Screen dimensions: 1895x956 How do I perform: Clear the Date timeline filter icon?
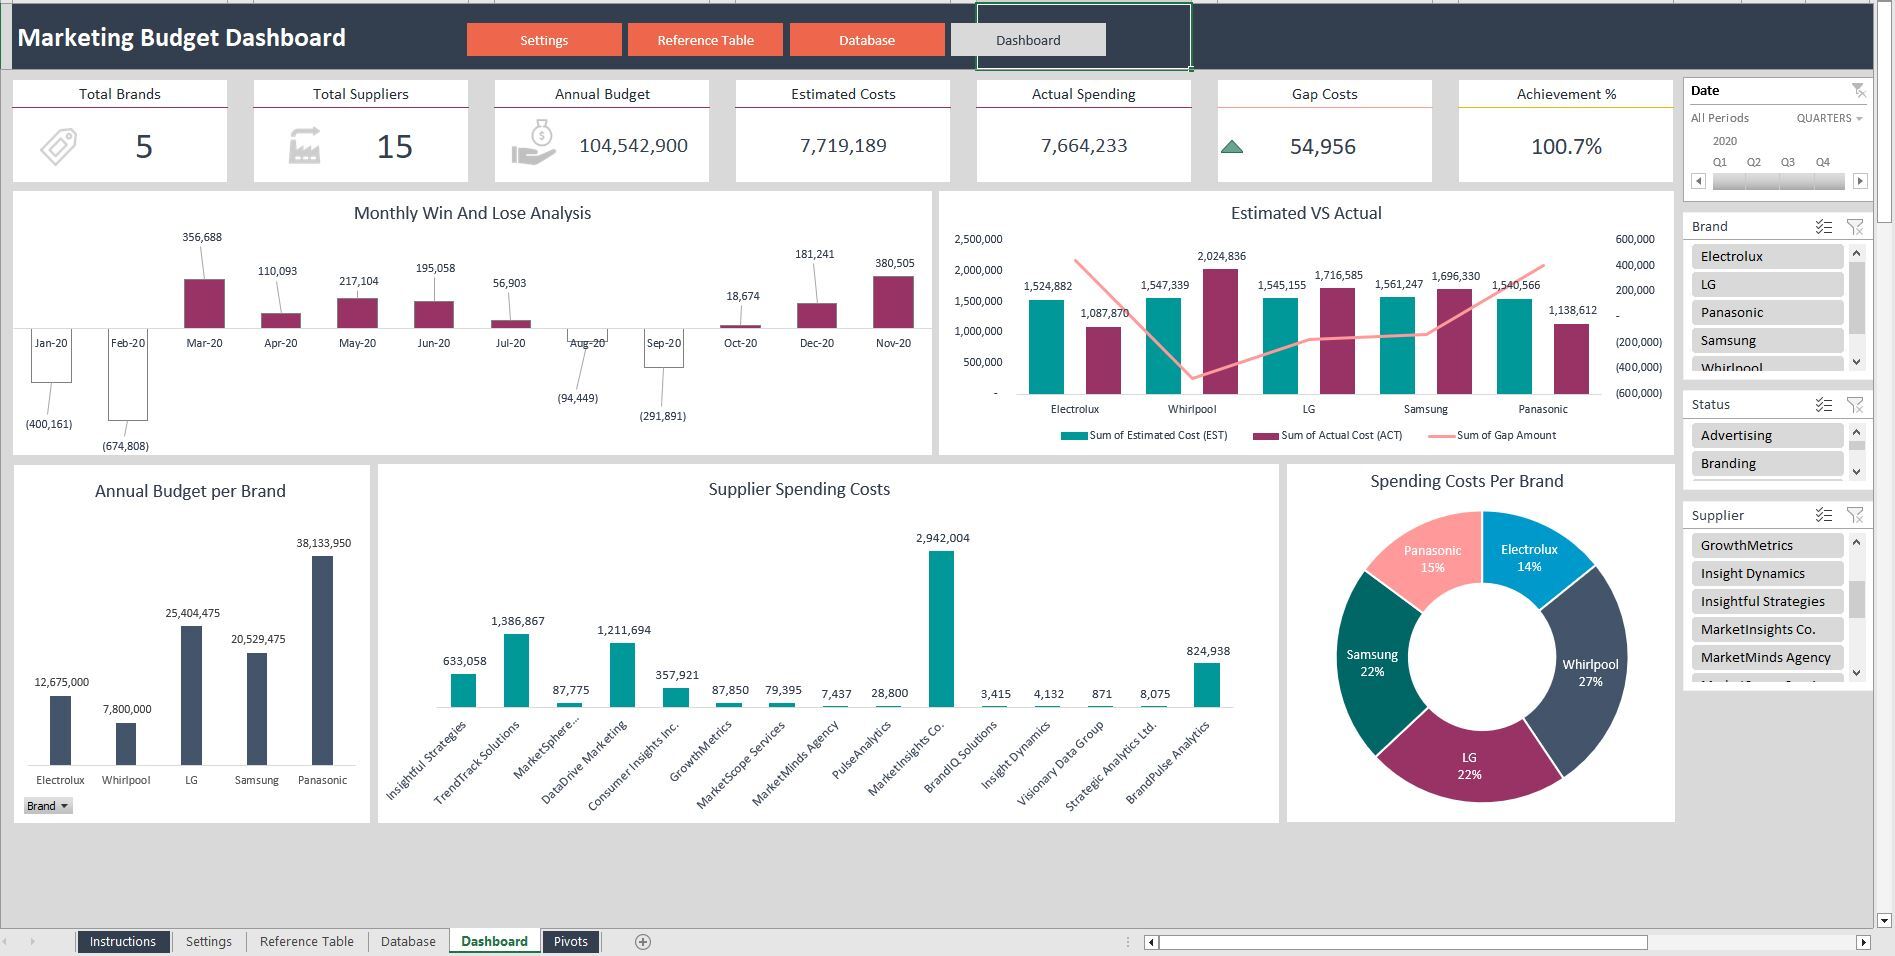(1858, 90)
